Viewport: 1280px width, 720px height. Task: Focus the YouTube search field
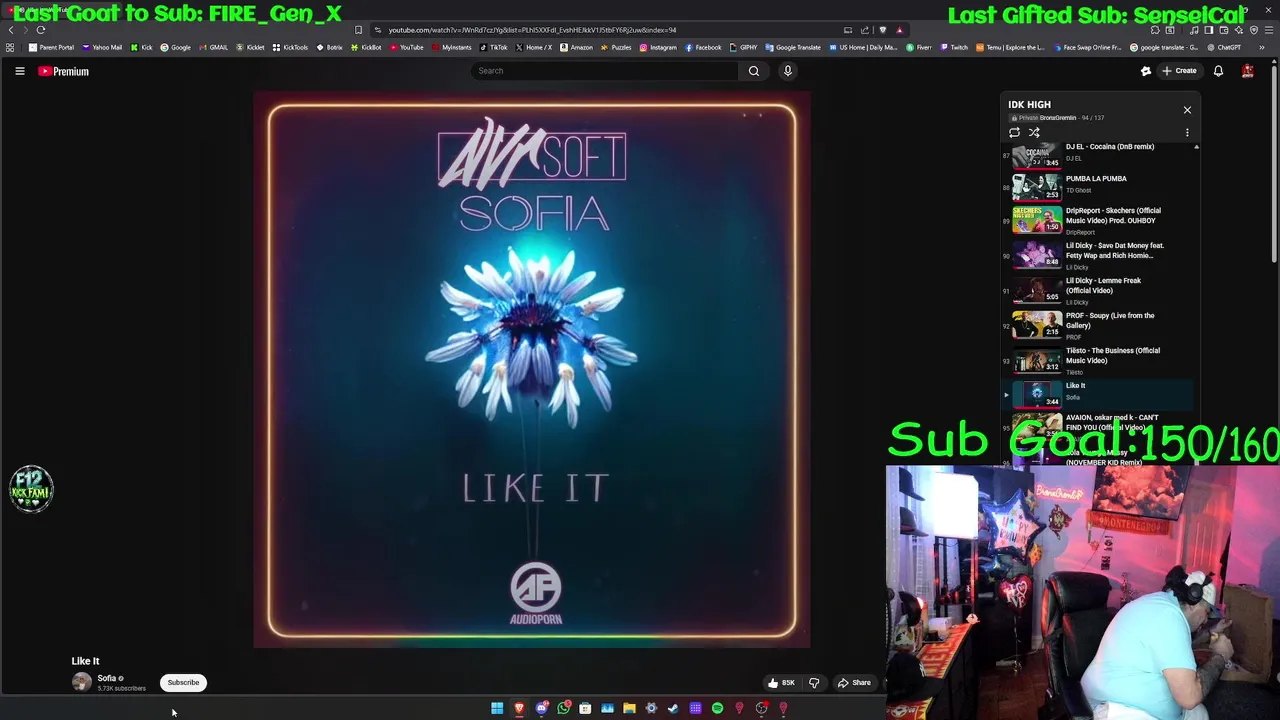605,71
